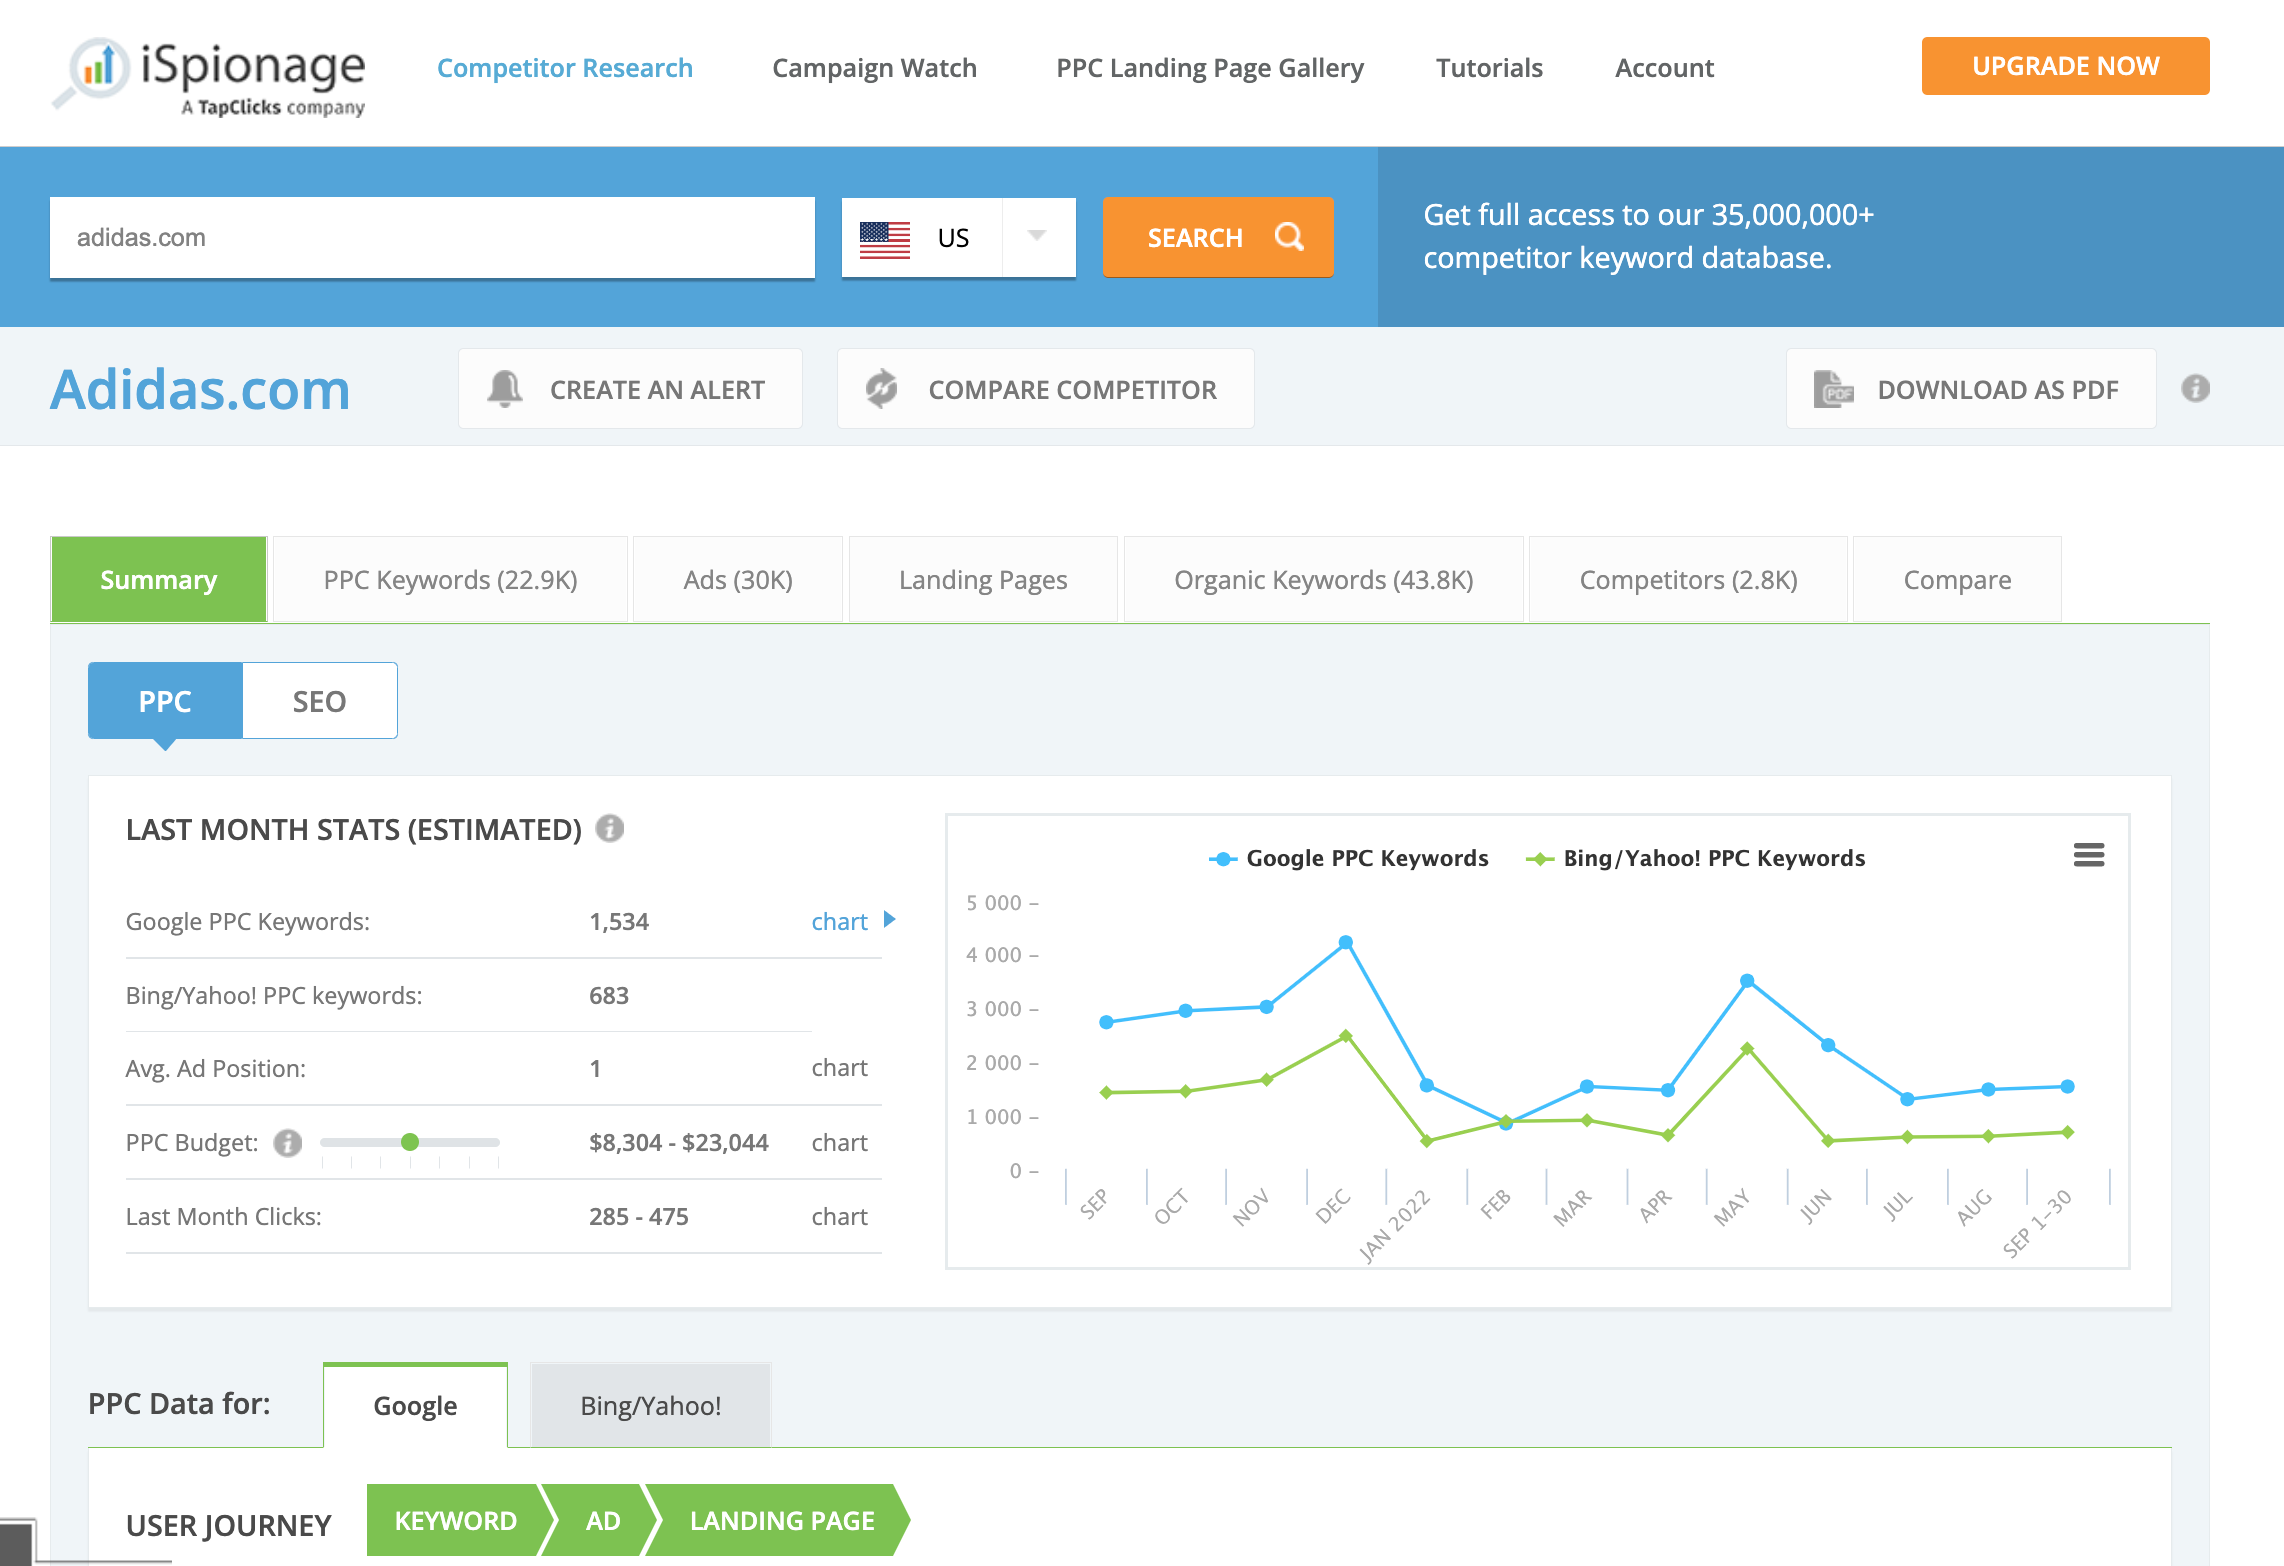The width and height of the screenshot is (2284, 1566).
Task: Open Campaign Watch menu
Action: [875, 68]
